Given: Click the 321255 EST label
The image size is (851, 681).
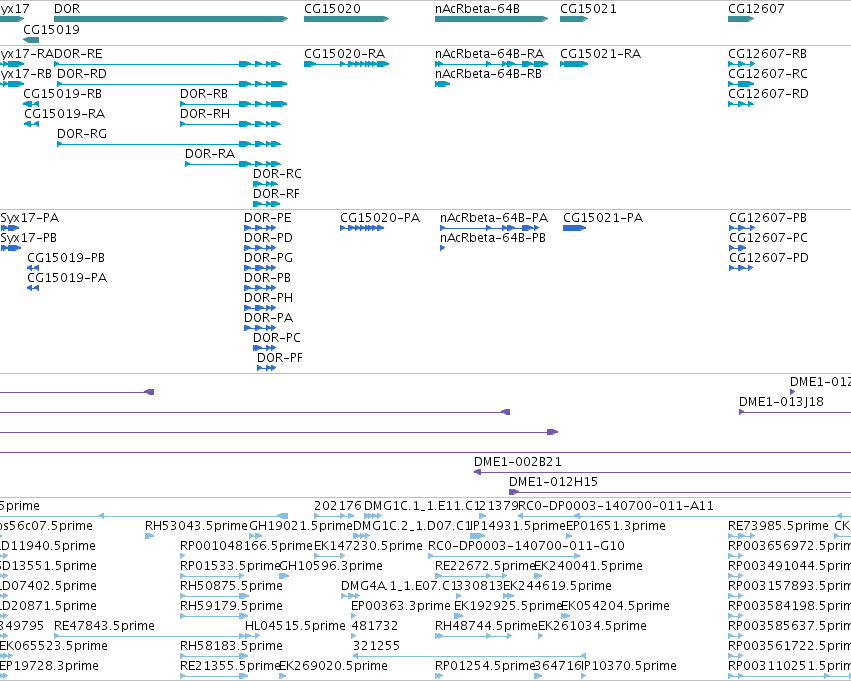Looking at the screenshot, I should coord(376,646).
